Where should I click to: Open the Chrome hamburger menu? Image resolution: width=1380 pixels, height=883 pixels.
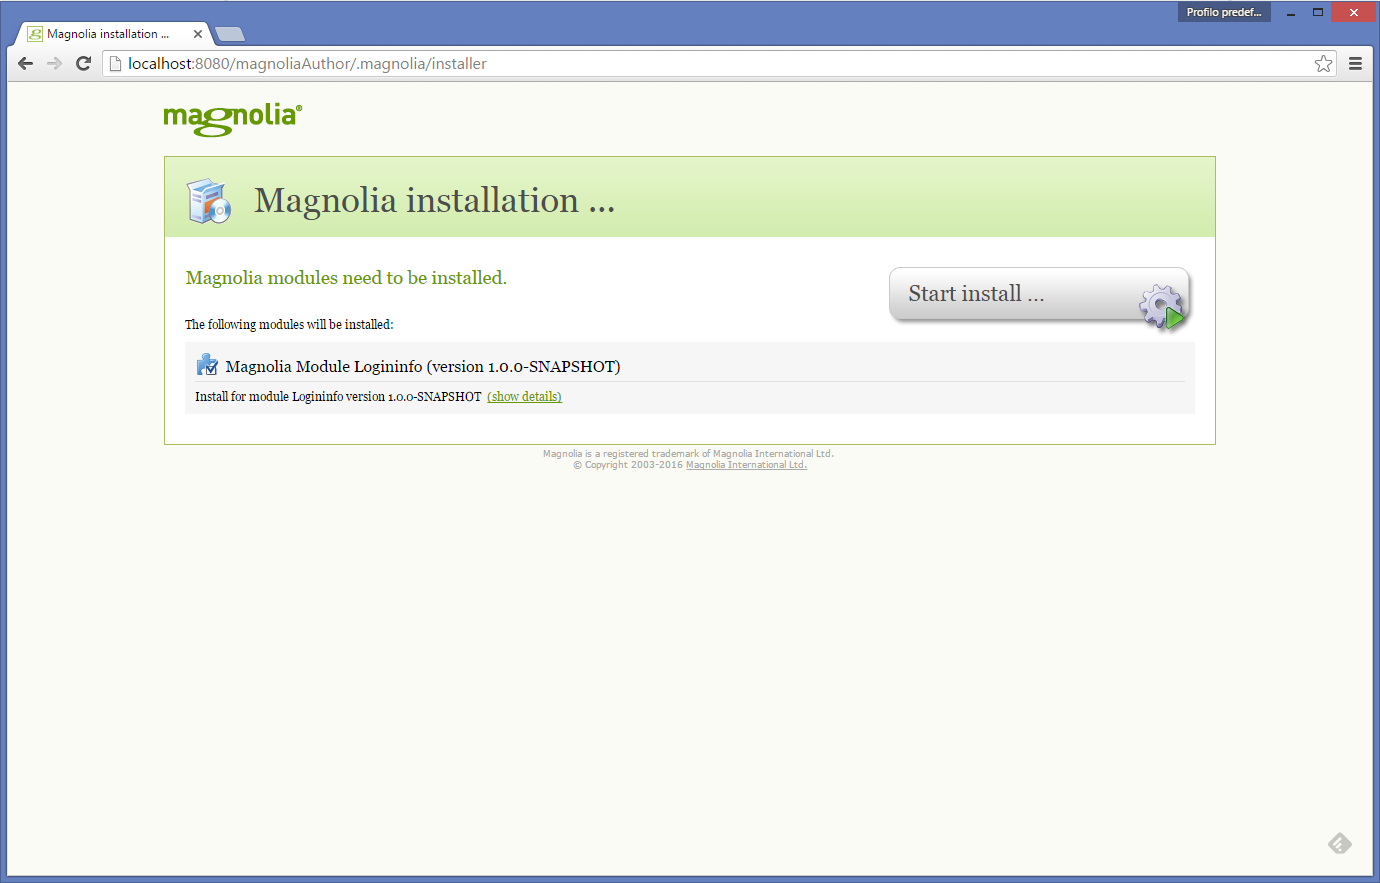[x=1355, y=64]
